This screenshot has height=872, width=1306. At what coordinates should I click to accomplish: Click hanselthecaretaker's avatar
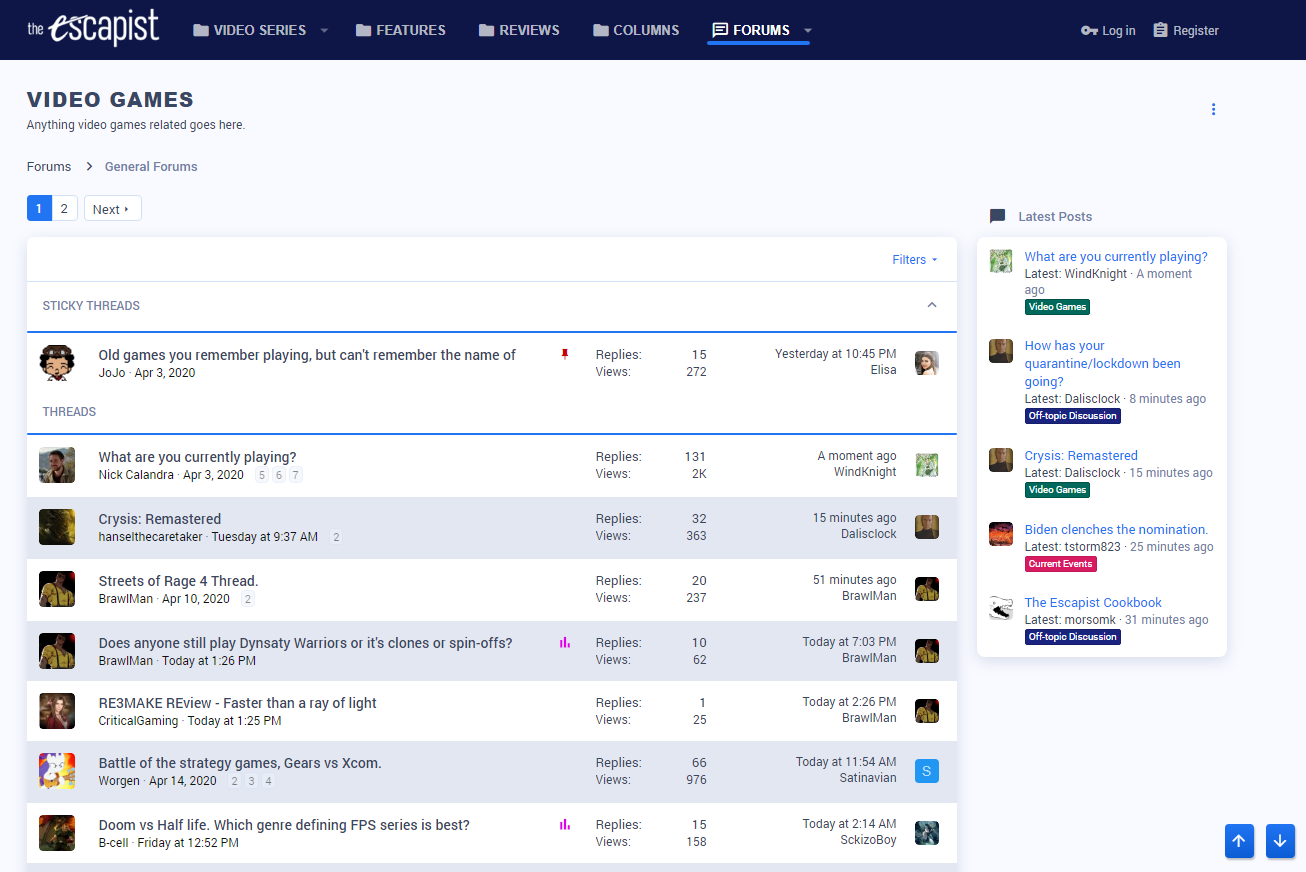(x=57, y=527)
